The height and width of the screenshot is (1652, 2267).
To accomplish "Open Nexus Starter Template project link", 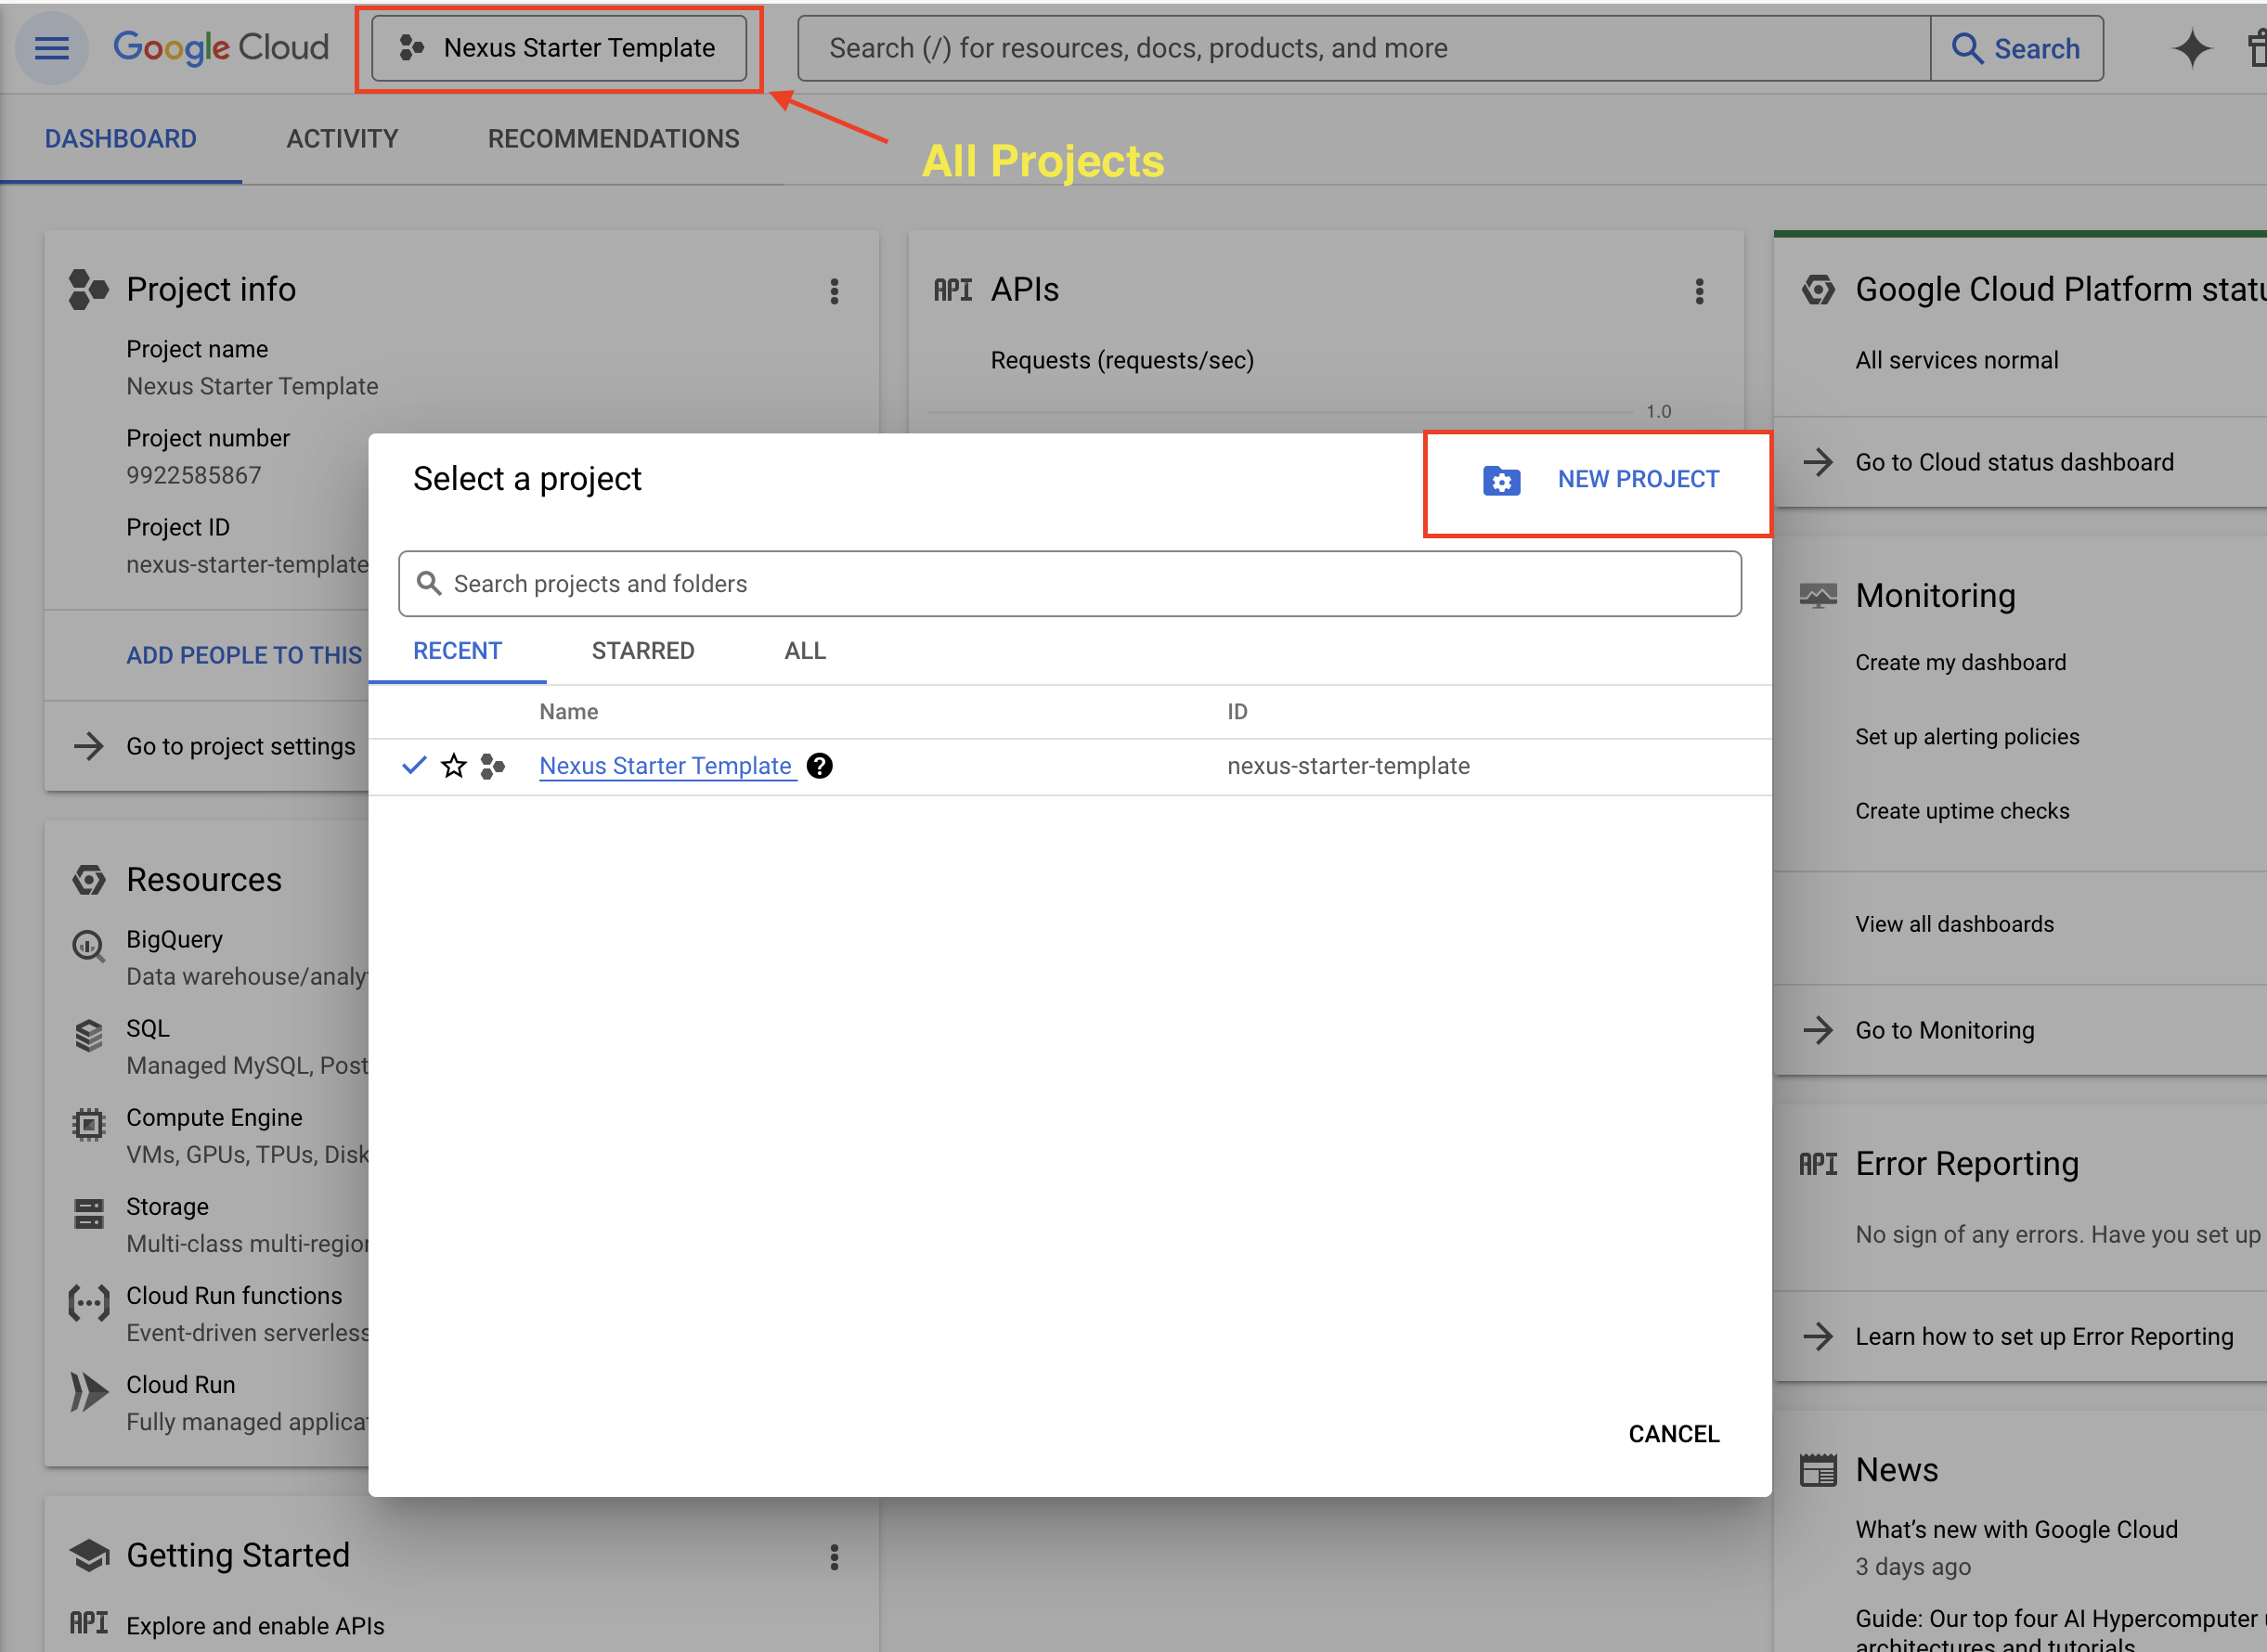I will pos(666,766).
